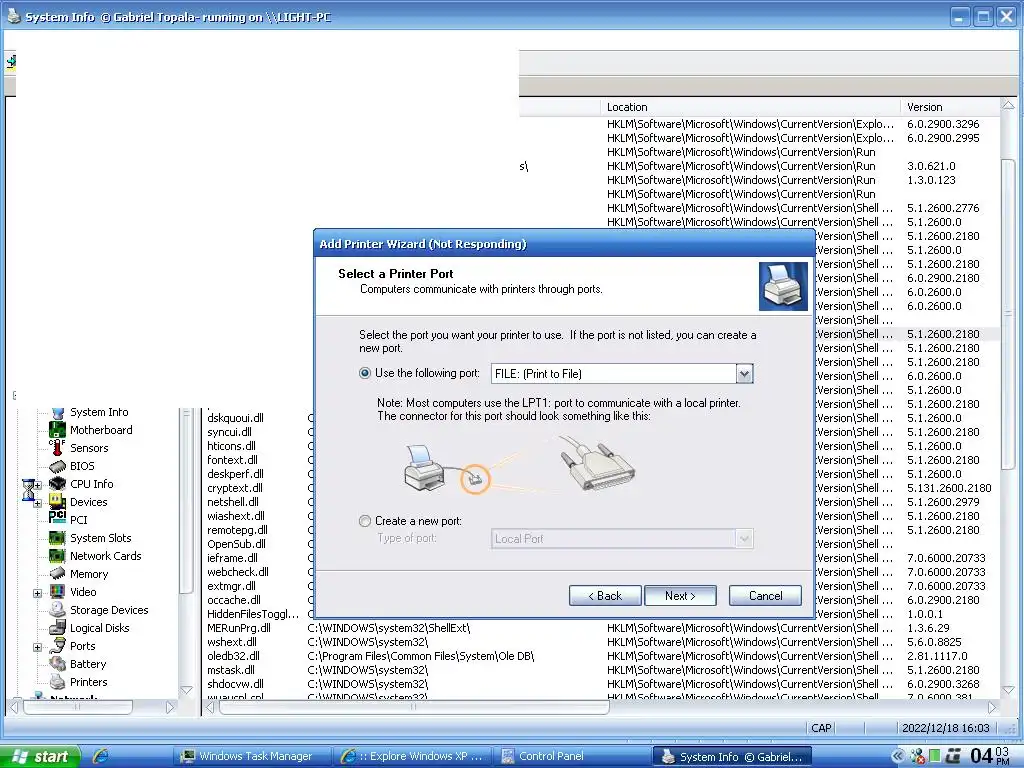Click the CAP indicator in status bar
This screenshot has height=768, width=1024.
(x=821, y=728)
